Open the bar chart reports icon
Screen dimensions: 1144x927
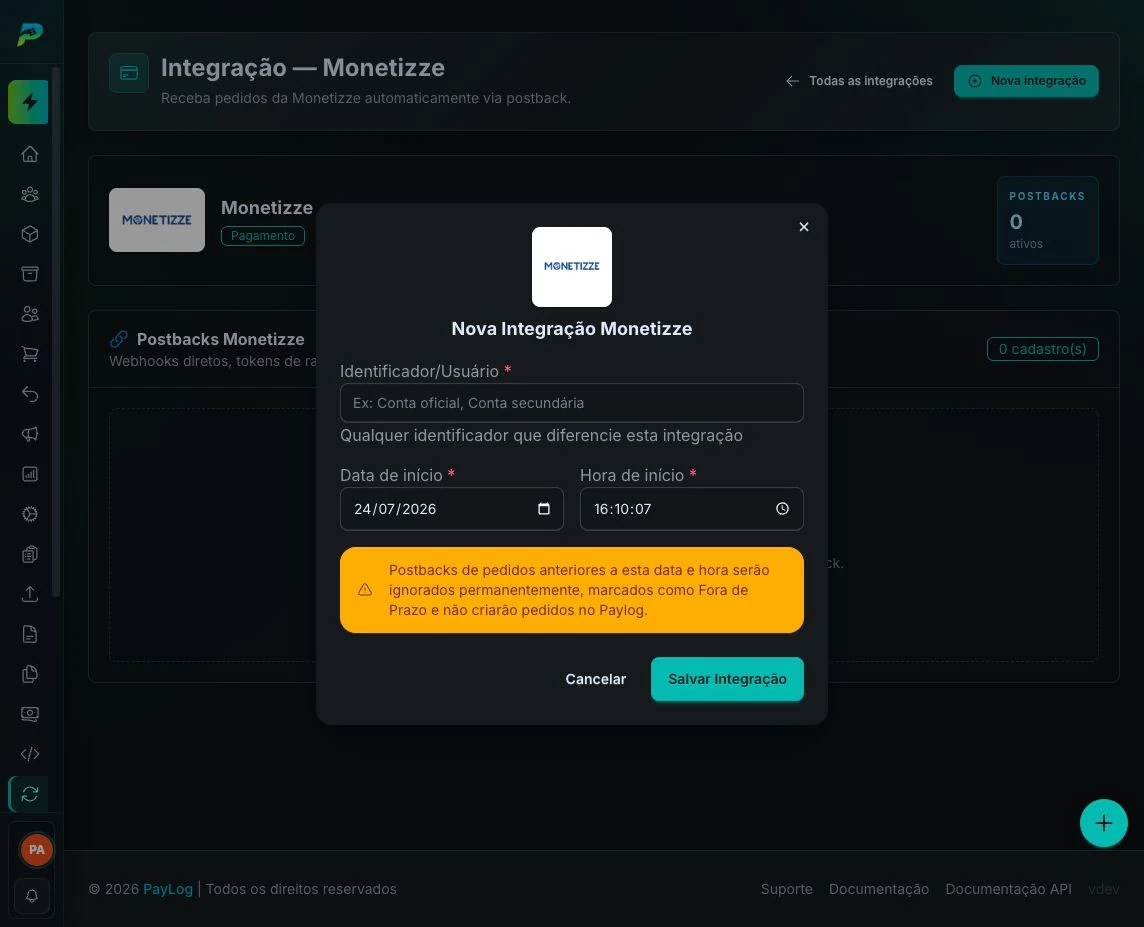click(30, 474)
